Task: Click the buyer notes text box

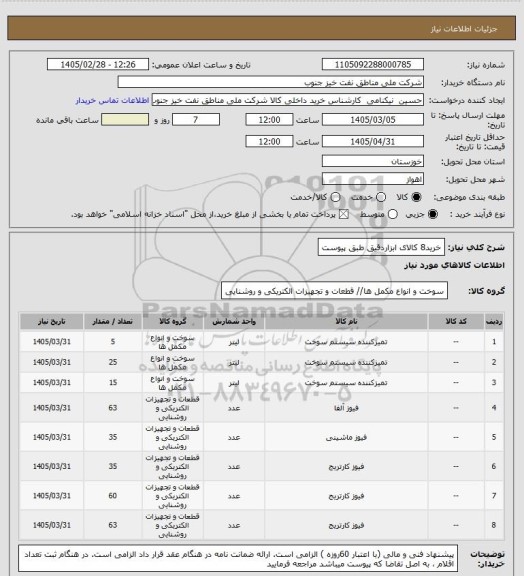Action: coord(238,559)
